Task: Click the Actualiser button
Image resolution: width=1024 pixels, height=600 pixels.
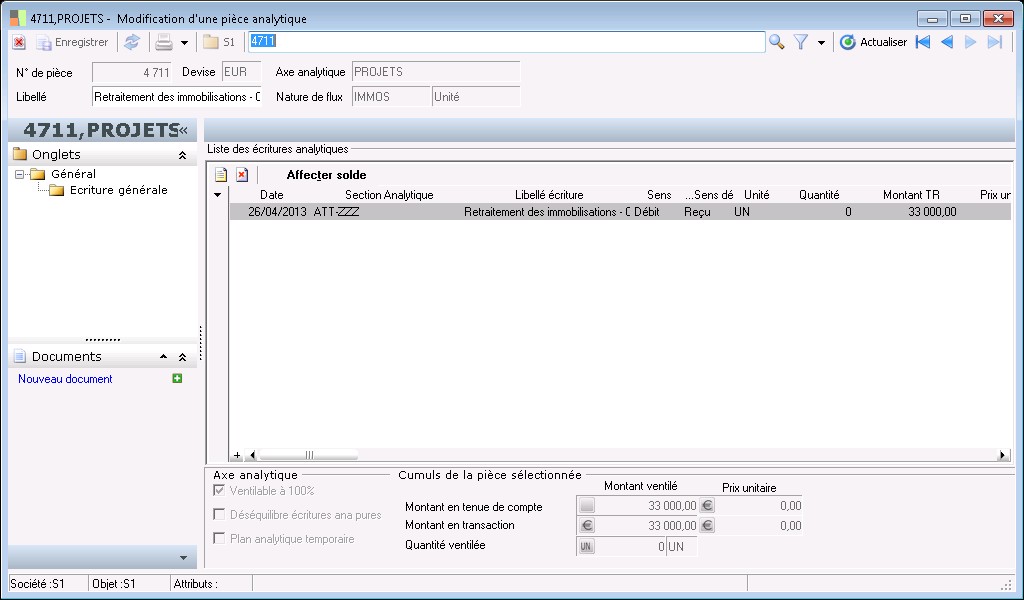Action: (x=873, y=42)
